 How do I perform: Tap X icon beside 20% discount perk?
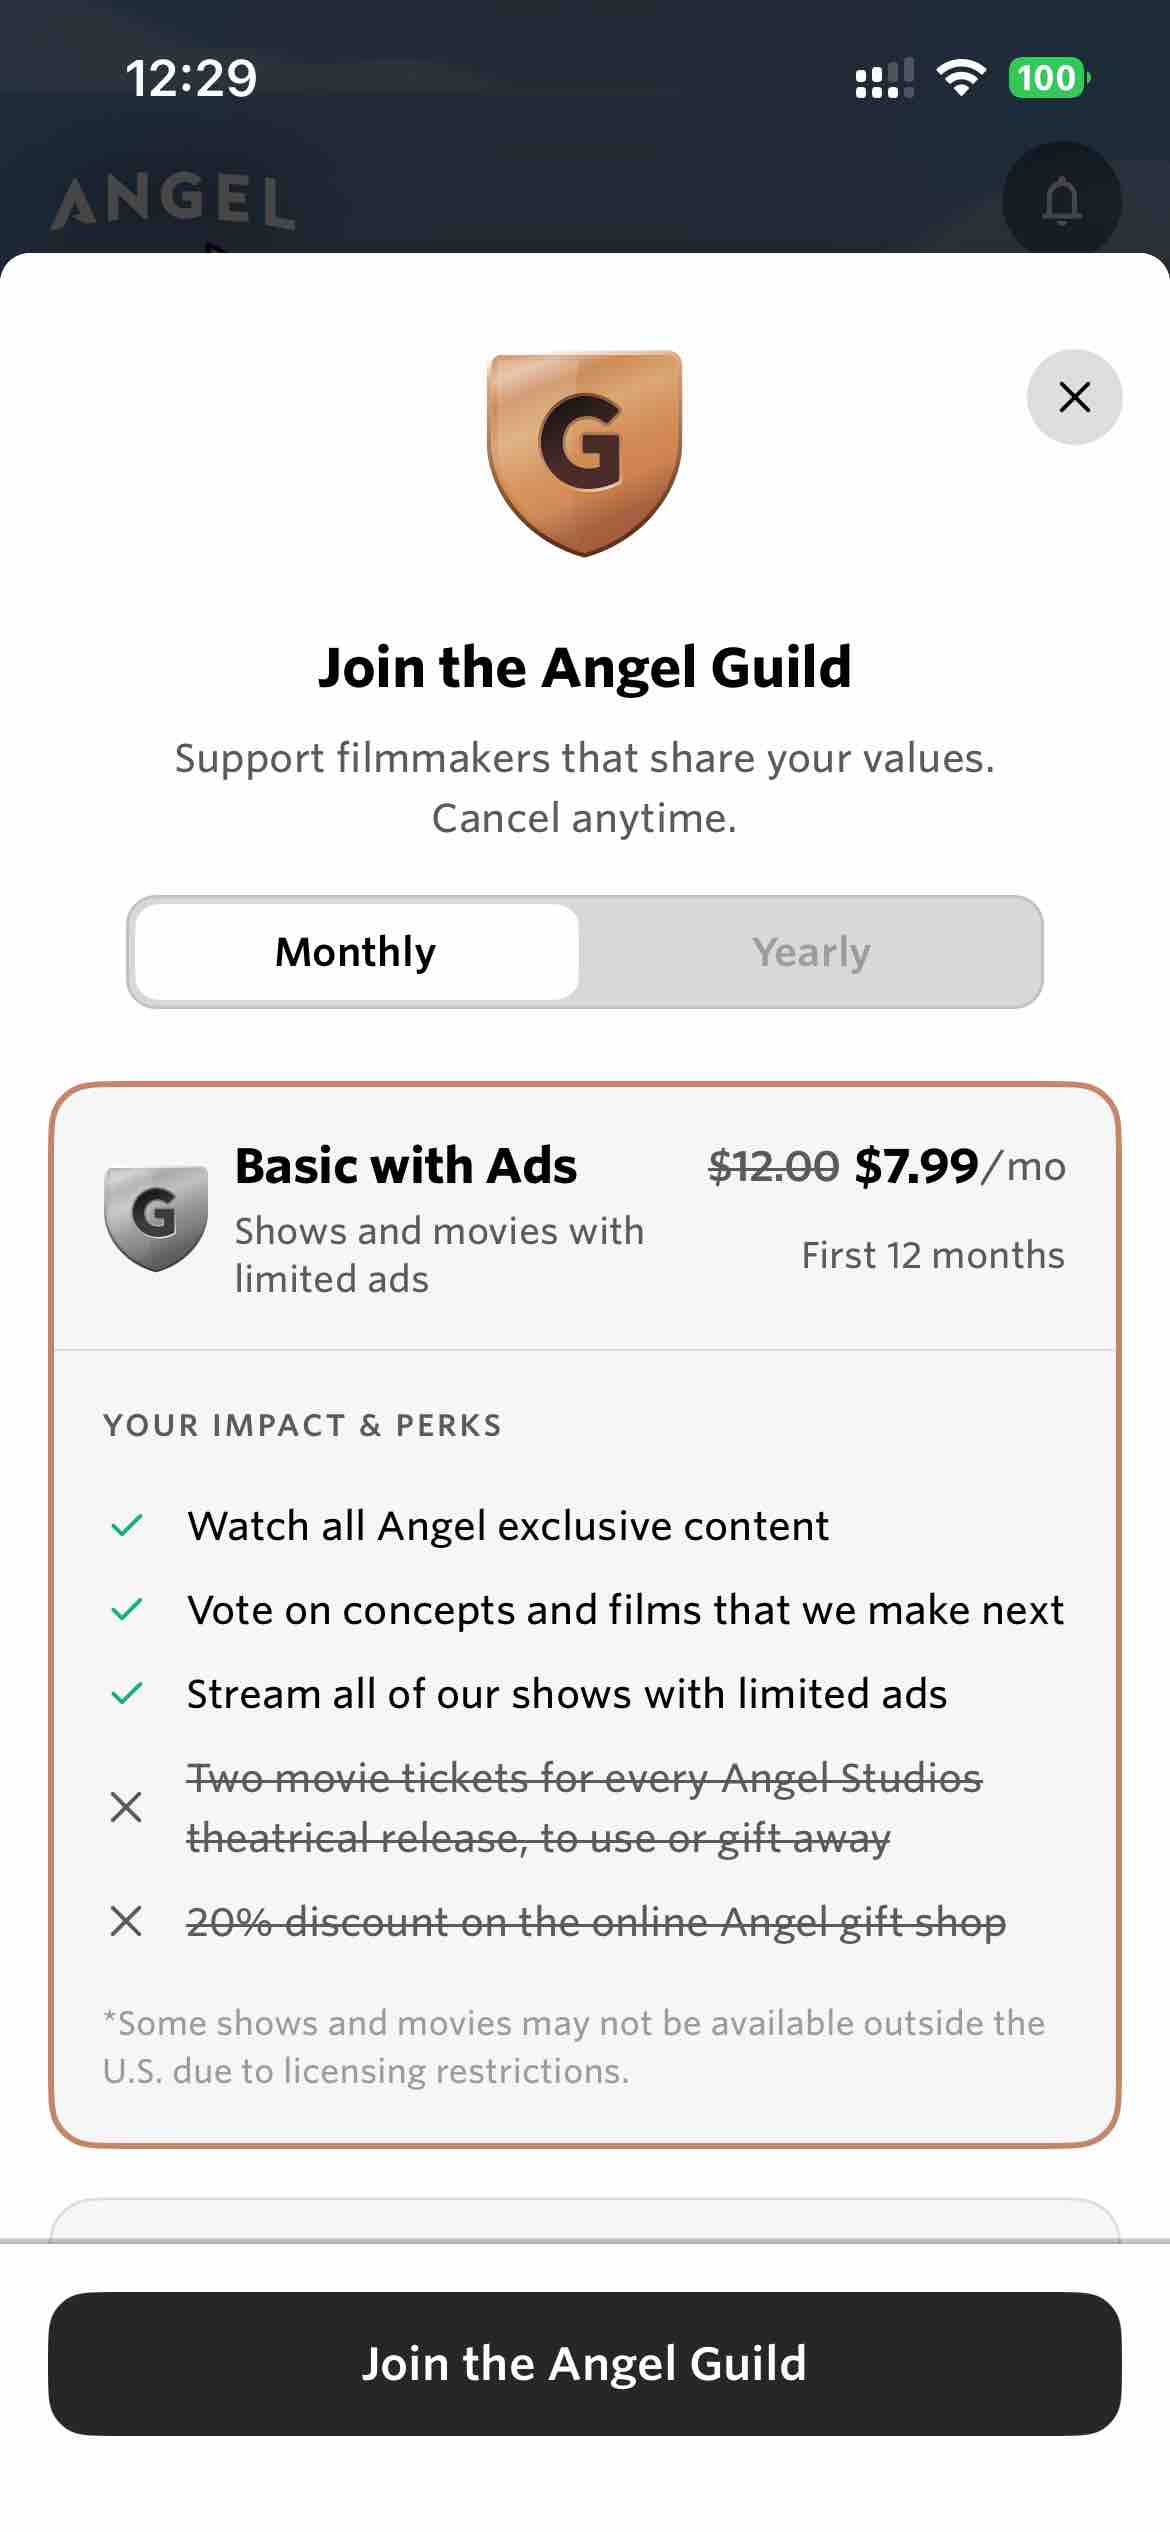tap(126, 1921)
